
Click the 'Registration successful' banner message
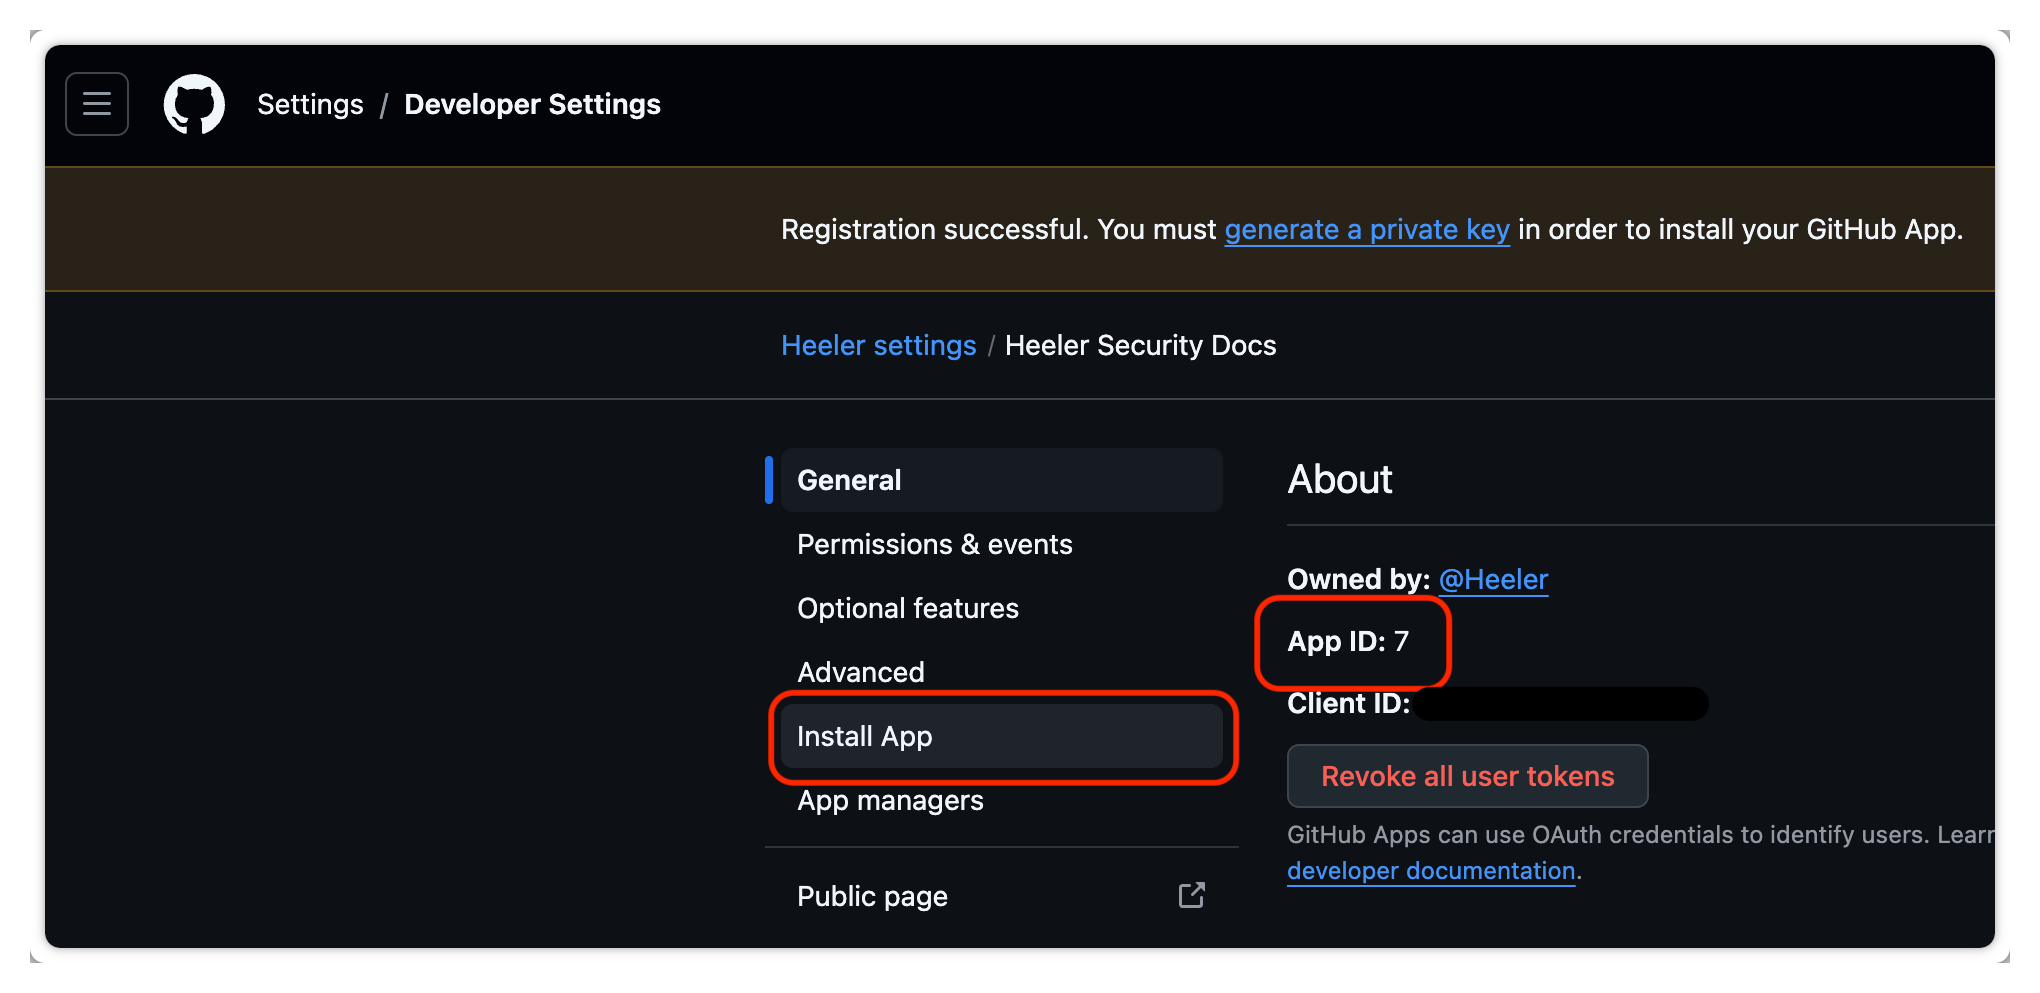(x=1372, y=230)
